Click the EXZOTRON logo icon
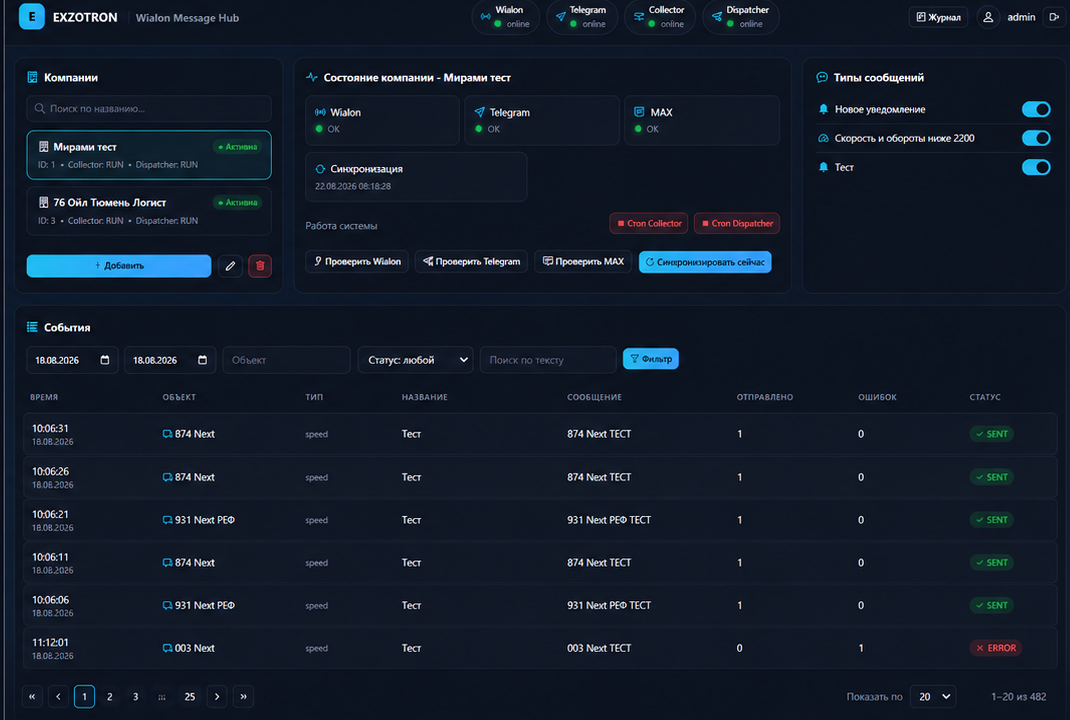Image resolution: width=1070 pixels, height=720 pixels. click(x=31, y=17)
